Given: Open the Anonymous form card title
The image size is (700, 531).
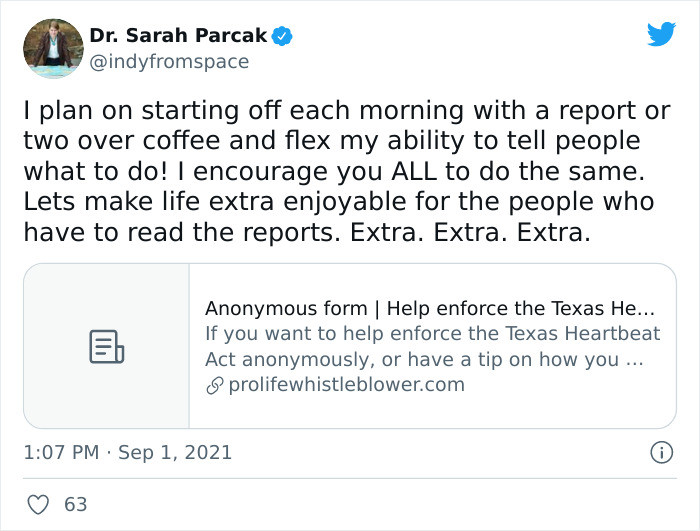Looking at the screenshot, I should (x=429, y=308).
